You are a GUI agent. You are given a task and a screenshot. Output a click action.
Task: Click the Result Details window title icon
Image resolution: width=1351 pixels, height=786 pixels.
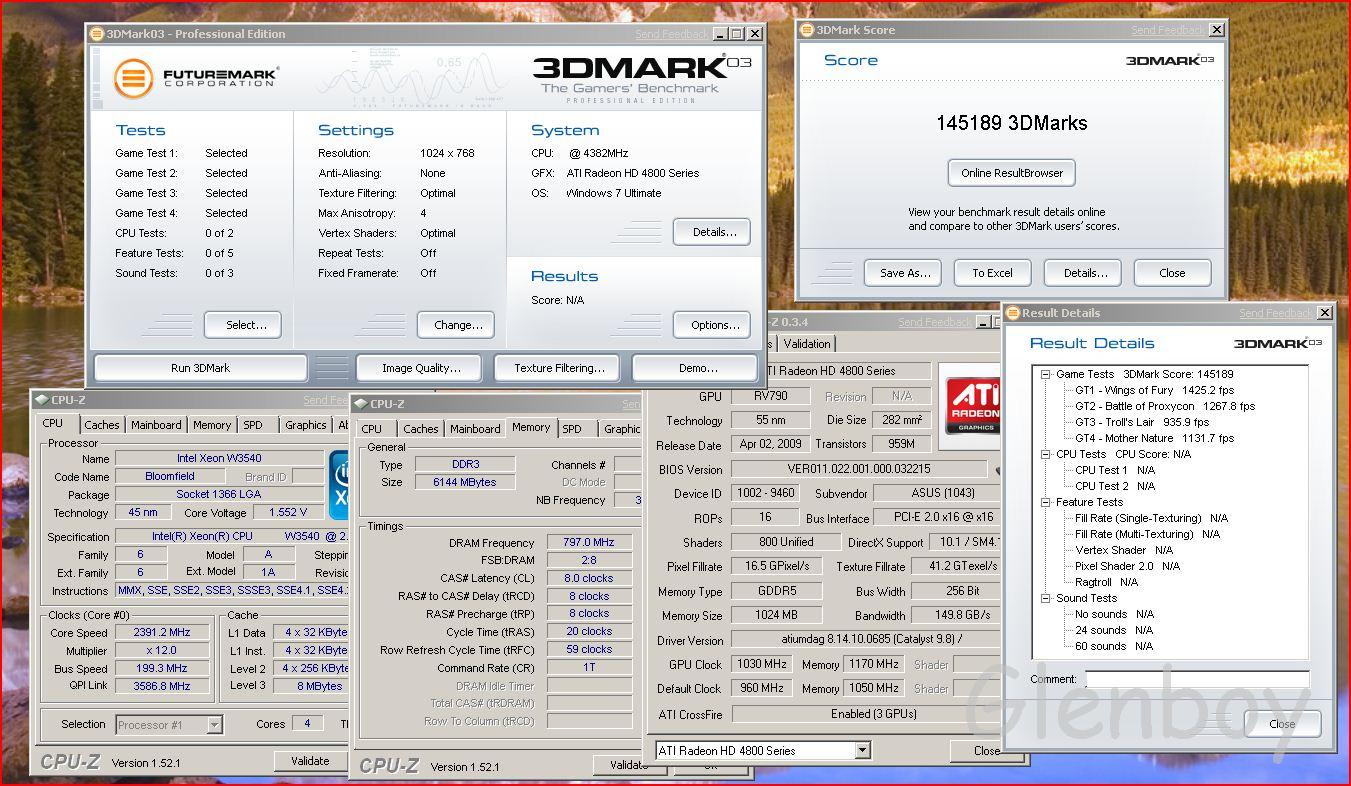[1012, 312]
